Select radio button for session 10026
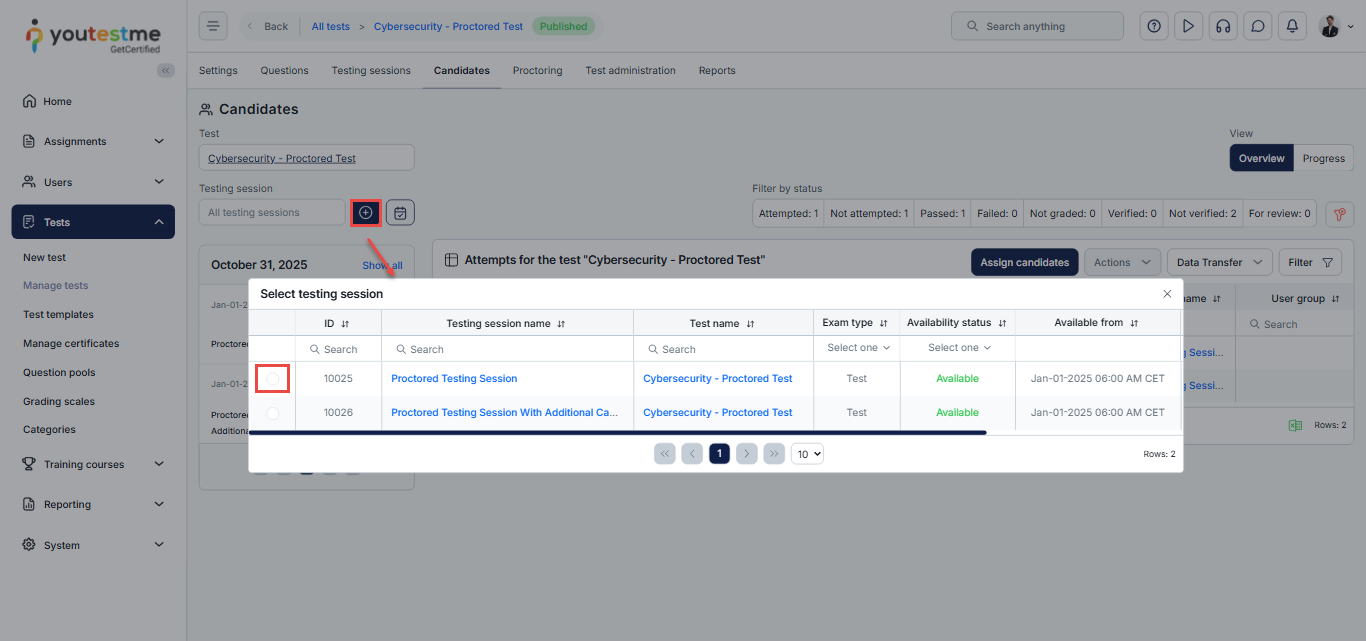The height and width of the screenshot is (641, 1366). 272,413
